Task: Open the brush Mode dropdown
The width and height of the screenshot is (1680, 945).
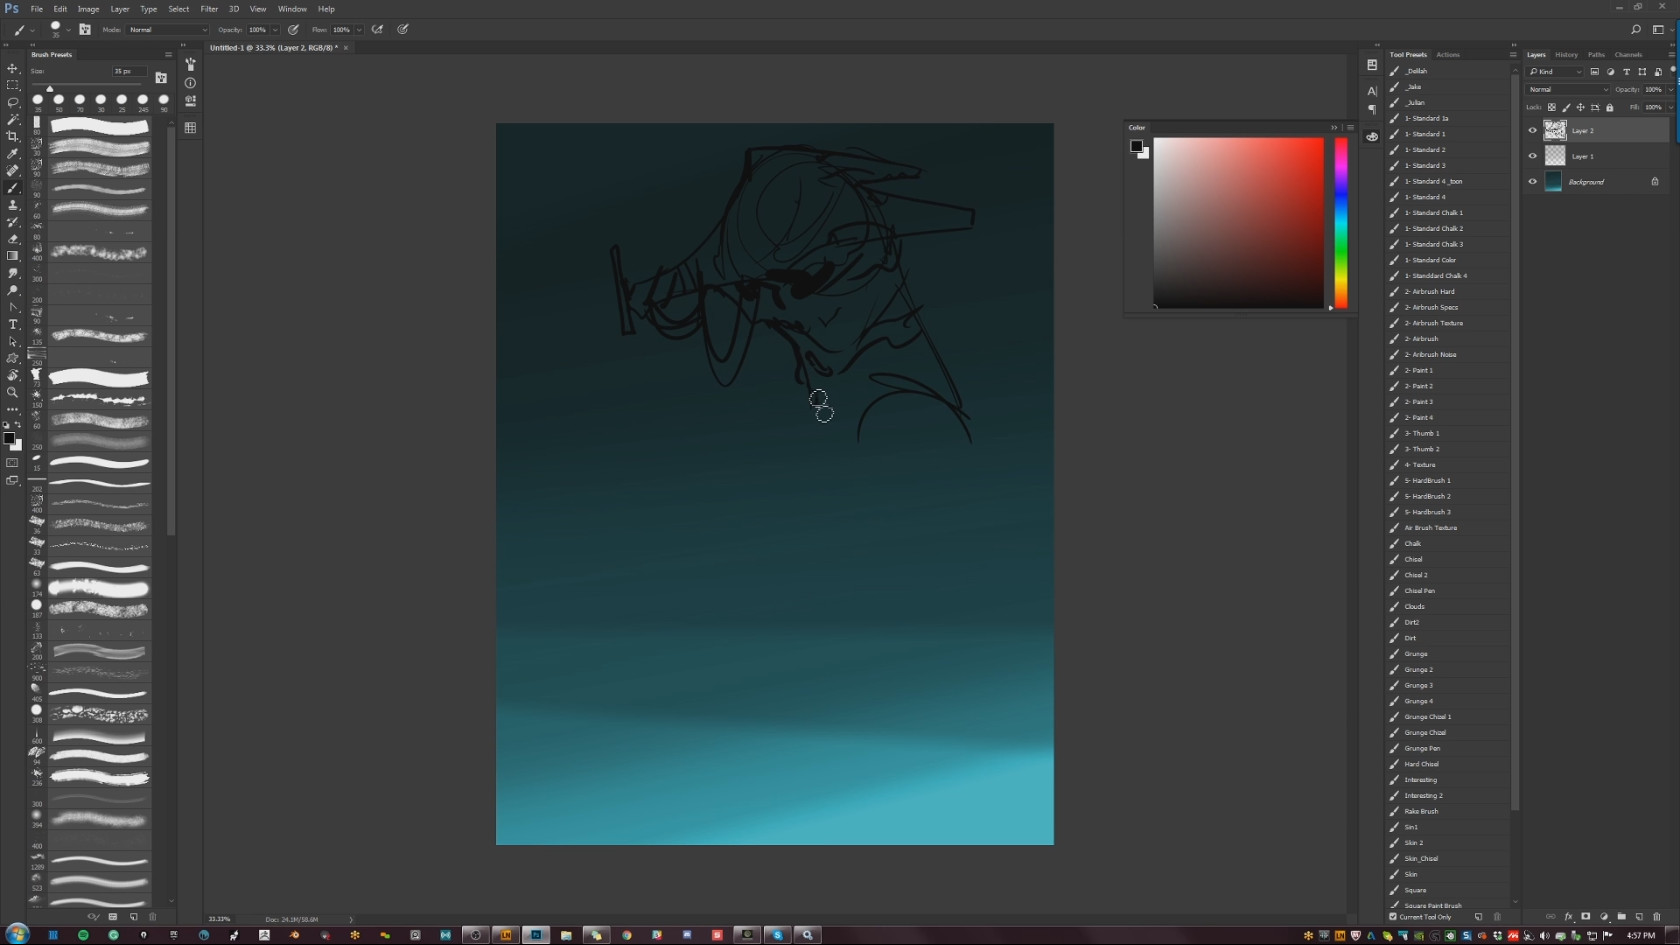Action: pyautogui.click(x=167, y=30)
